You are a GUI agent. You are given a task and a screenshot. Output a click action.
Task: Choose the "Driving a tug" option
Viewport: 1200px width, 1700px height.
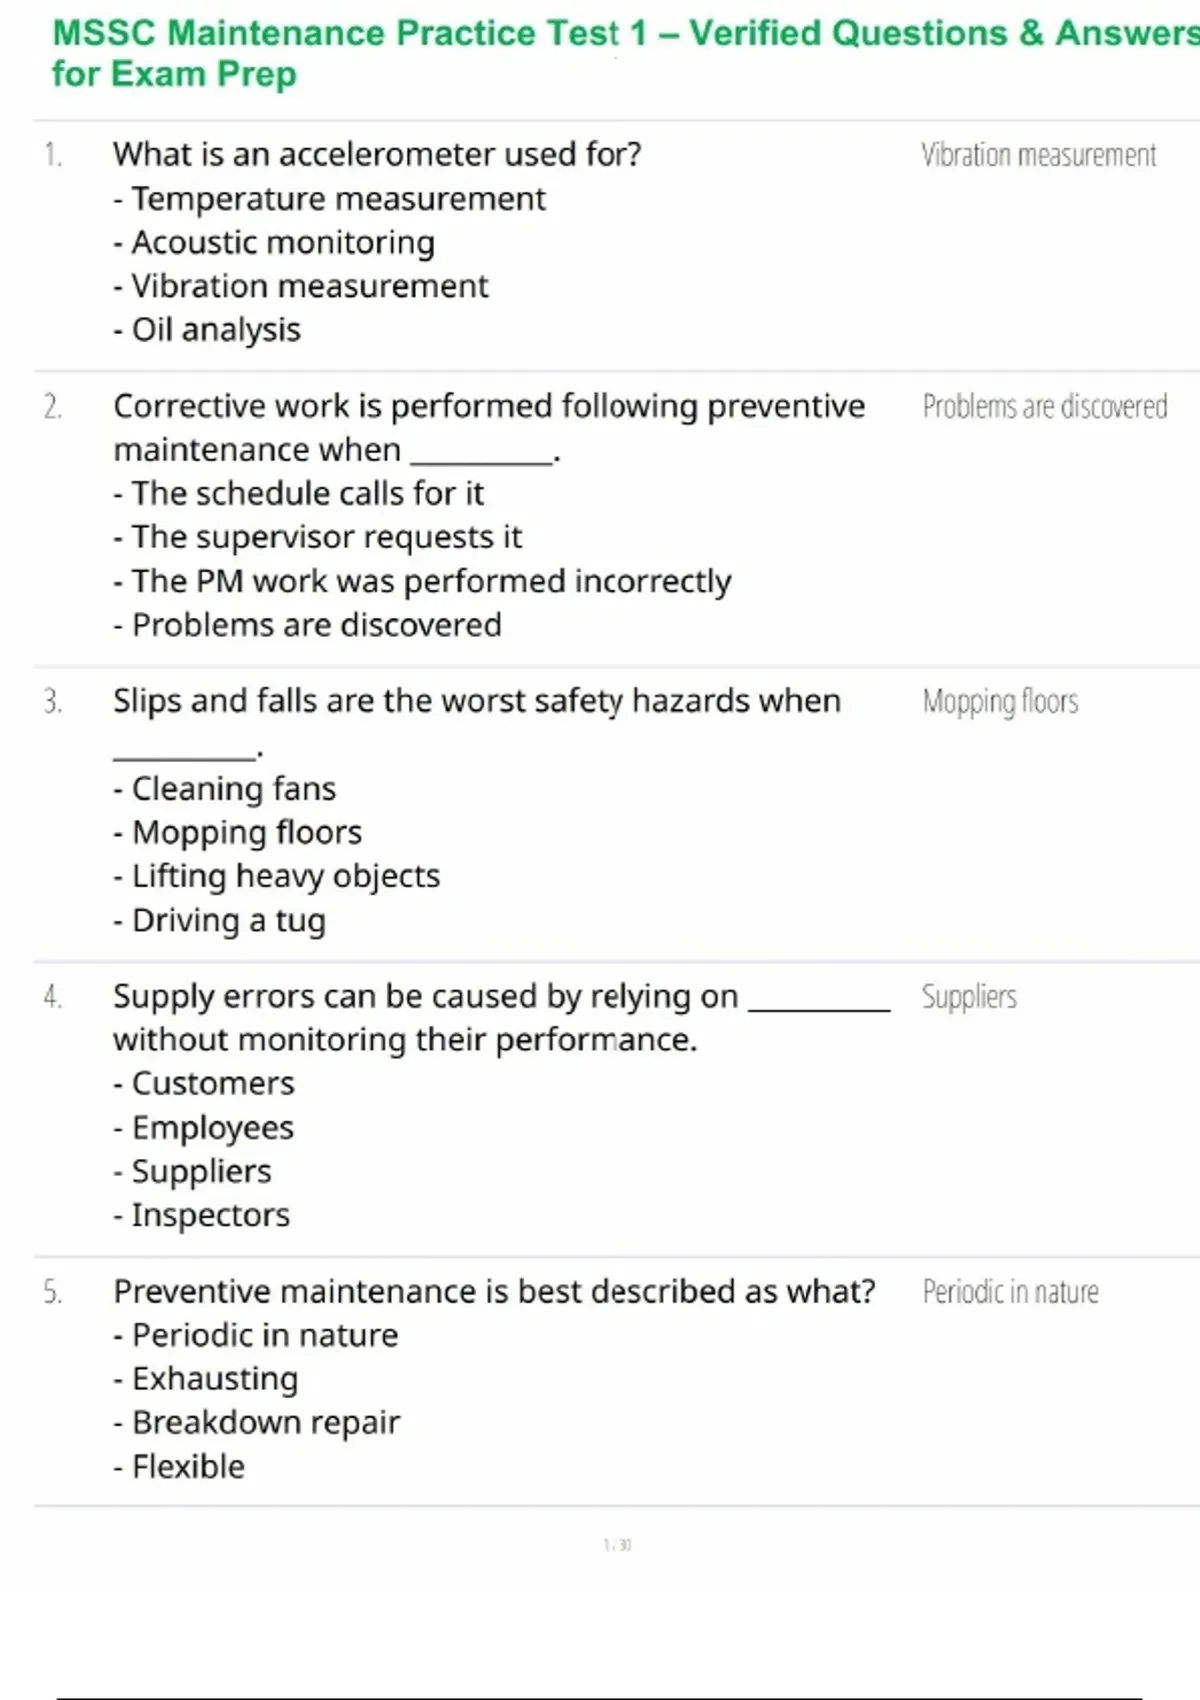point(228,920)
